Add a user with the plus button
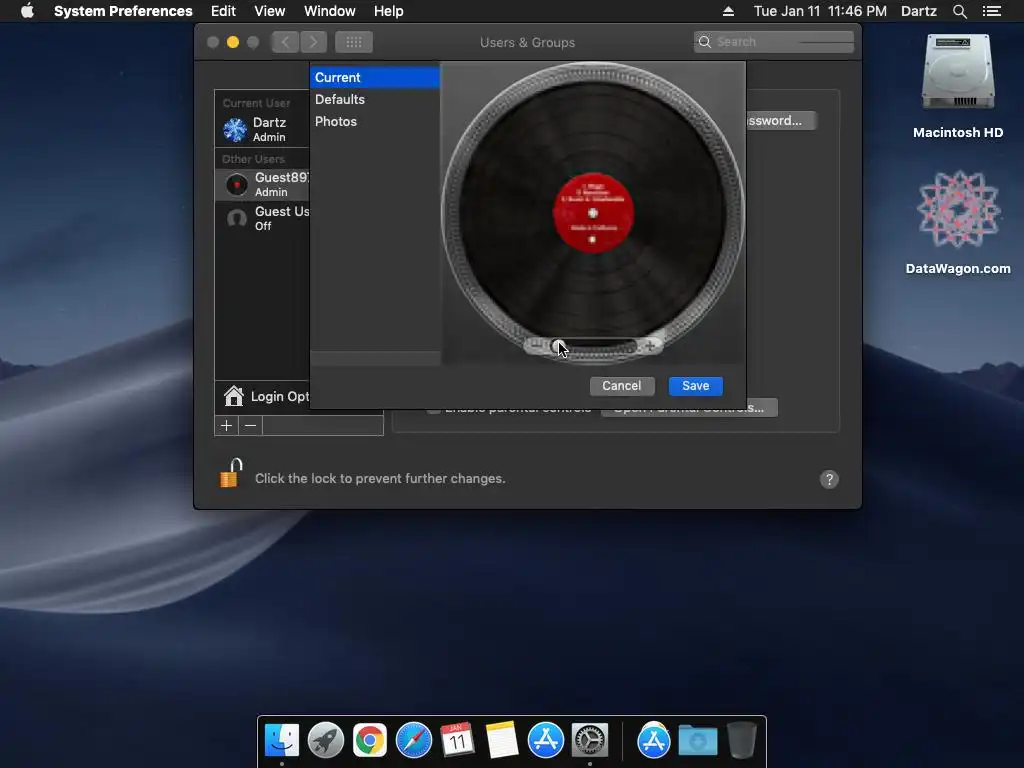Screen dimensions: 1024x768 point(227,426)
